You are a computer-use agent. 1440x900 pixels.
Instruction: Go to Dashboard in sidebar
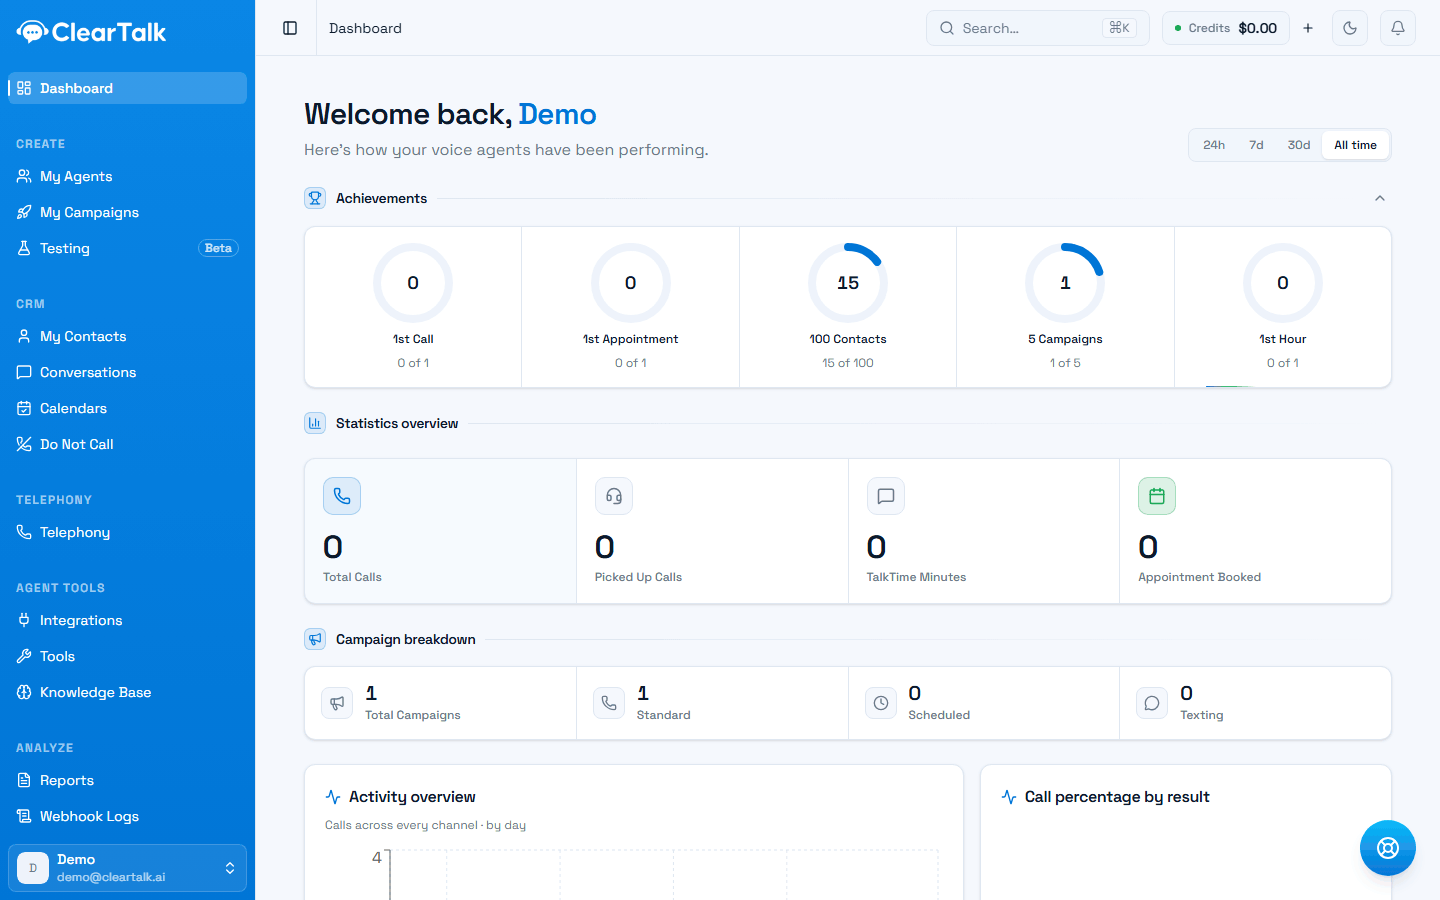[x=127, y=88]
